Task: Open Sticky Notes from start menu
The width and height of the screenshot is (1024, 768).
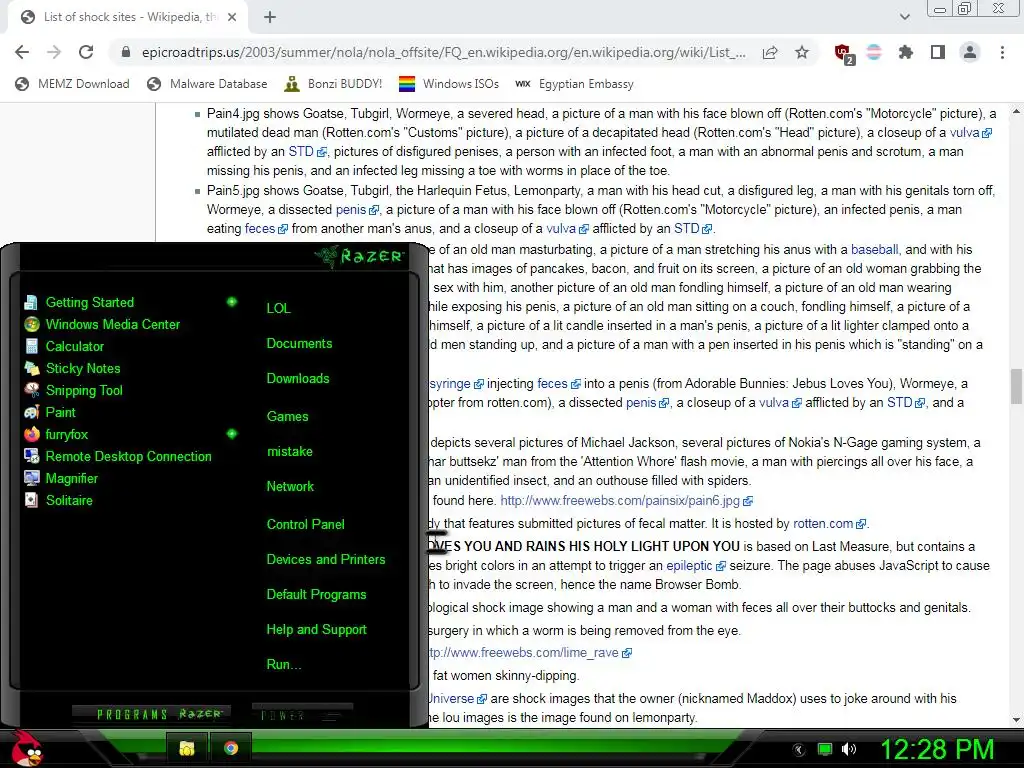Action: [83, 368]
